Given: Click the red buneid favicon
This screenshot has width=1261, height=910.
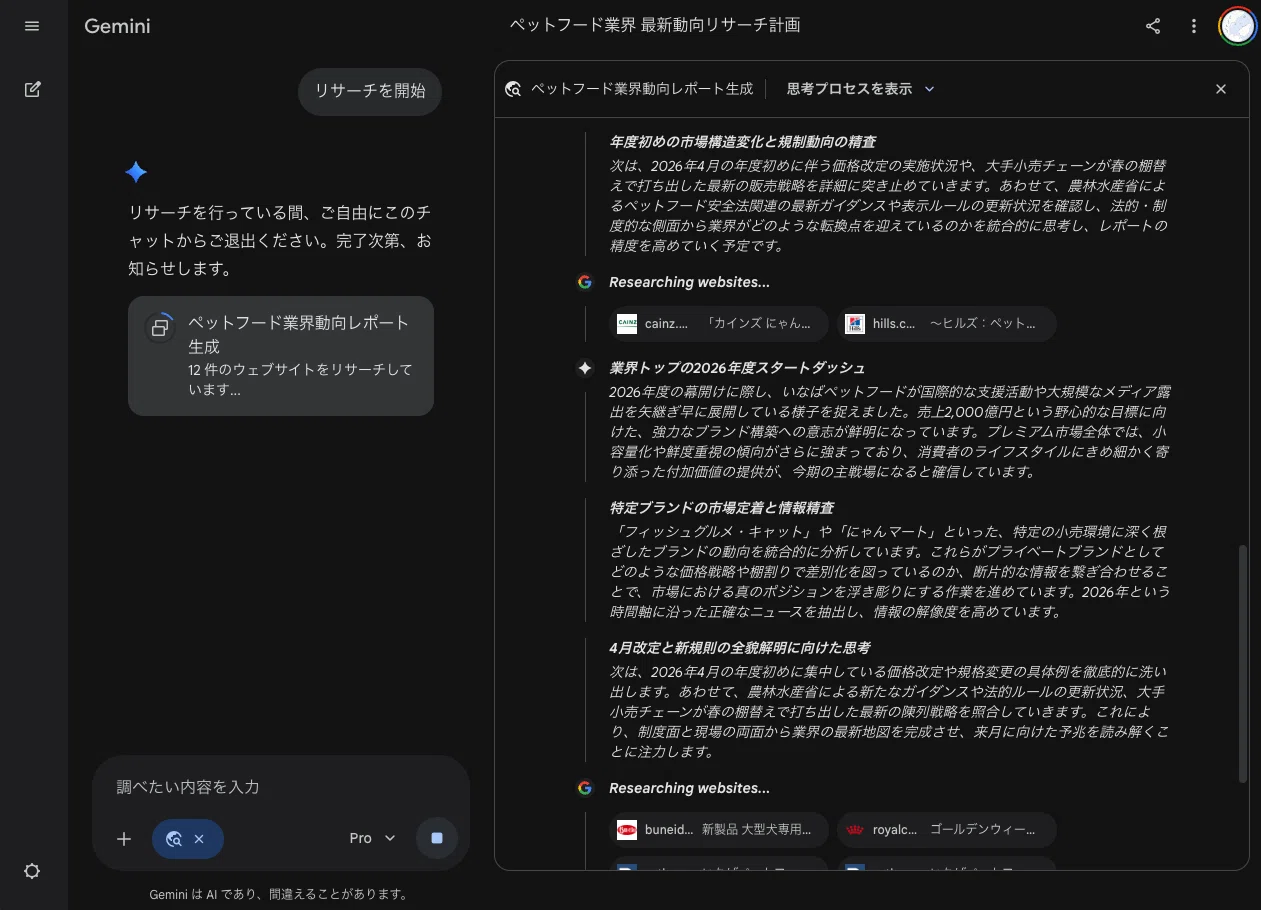Looking at the screenshot, I should [x=627, y=829].
